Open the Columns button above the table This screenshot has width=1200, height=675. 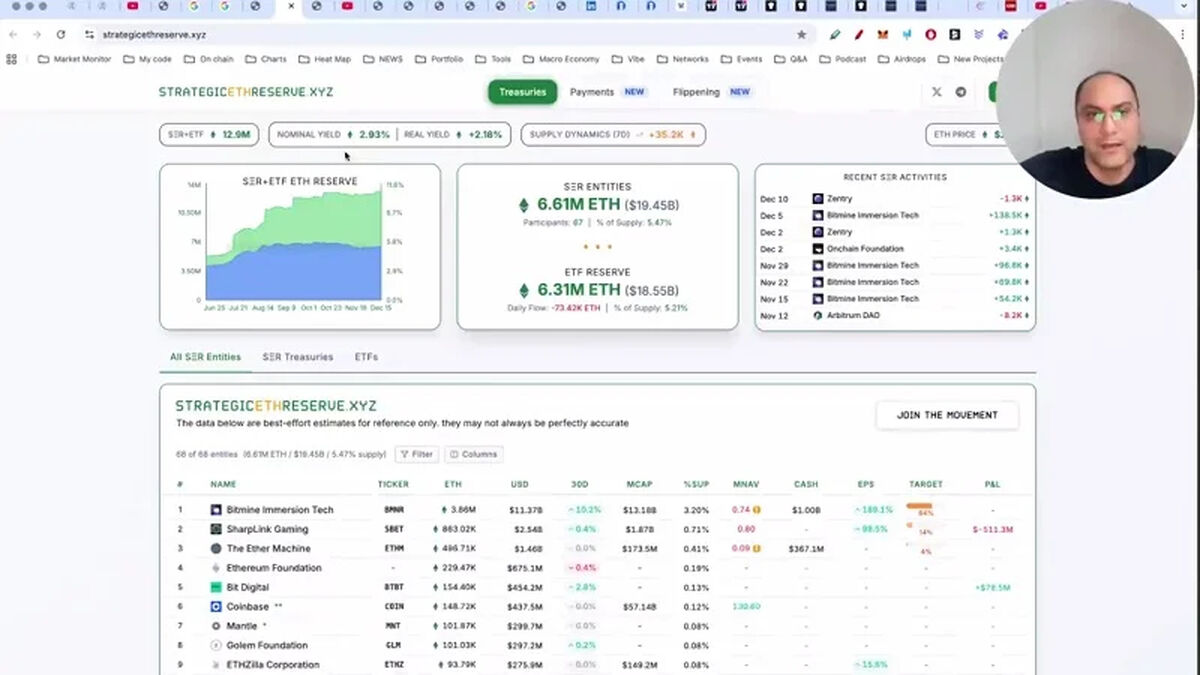473,454
